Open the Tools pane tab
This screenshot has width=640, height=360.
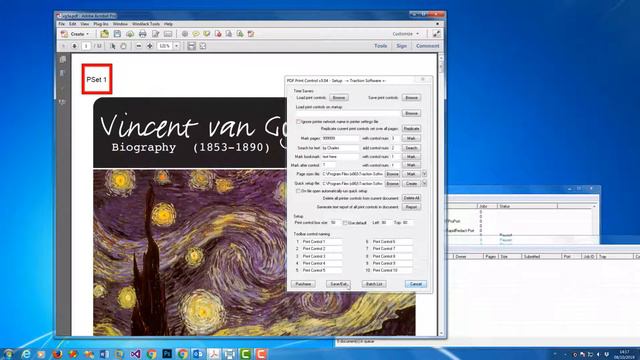[x=380, y=46]
